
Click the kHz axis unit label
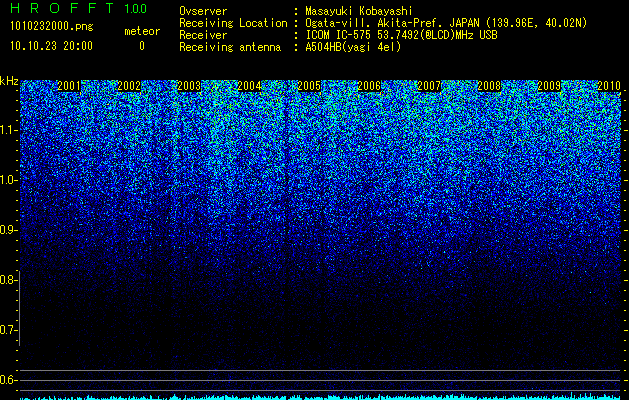(x=9, y=81)
